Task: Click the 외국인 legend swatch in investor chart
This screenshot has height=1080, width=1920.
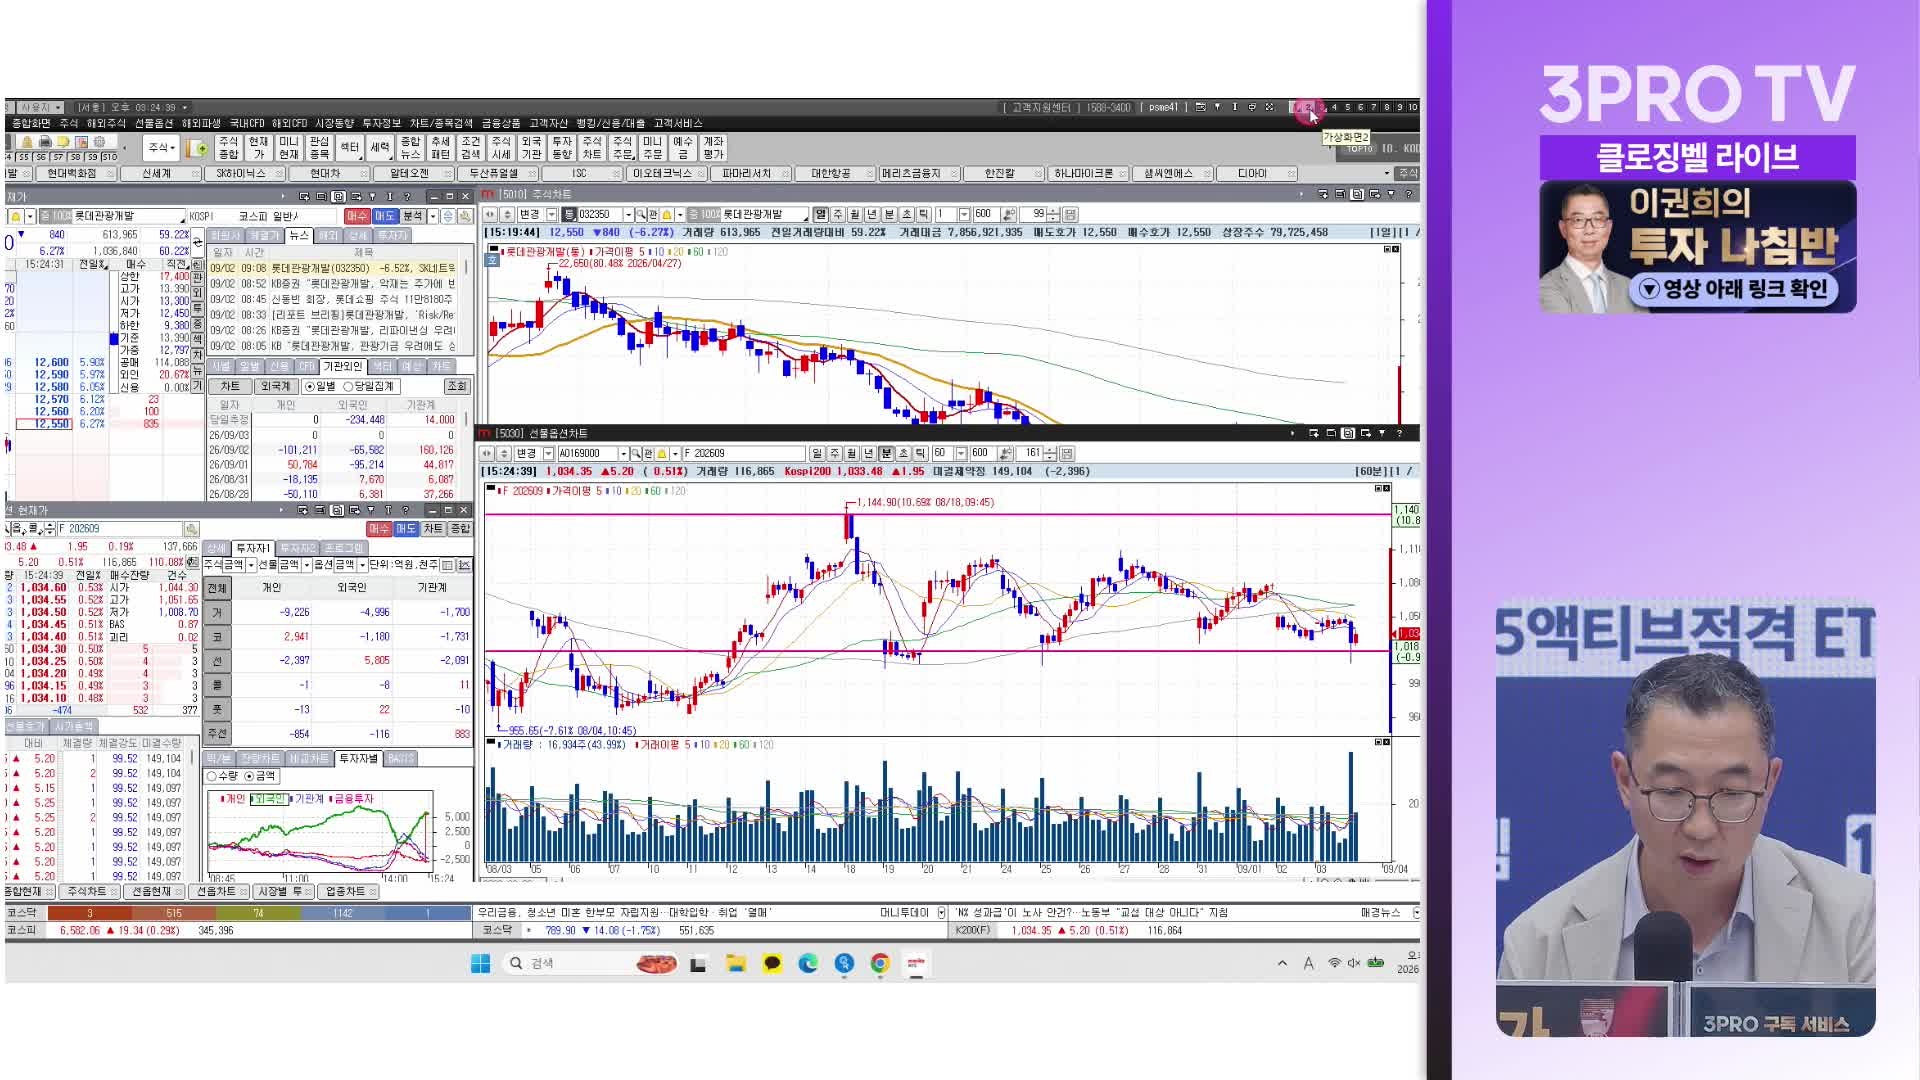Action: pos(269,799)
